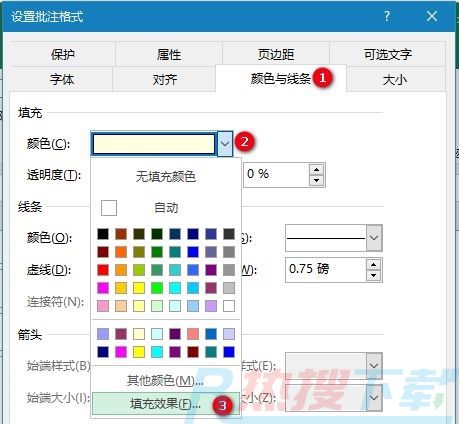
Task: Collapse the fill 颜色 dropdown arrow
Action: point(225,144)
